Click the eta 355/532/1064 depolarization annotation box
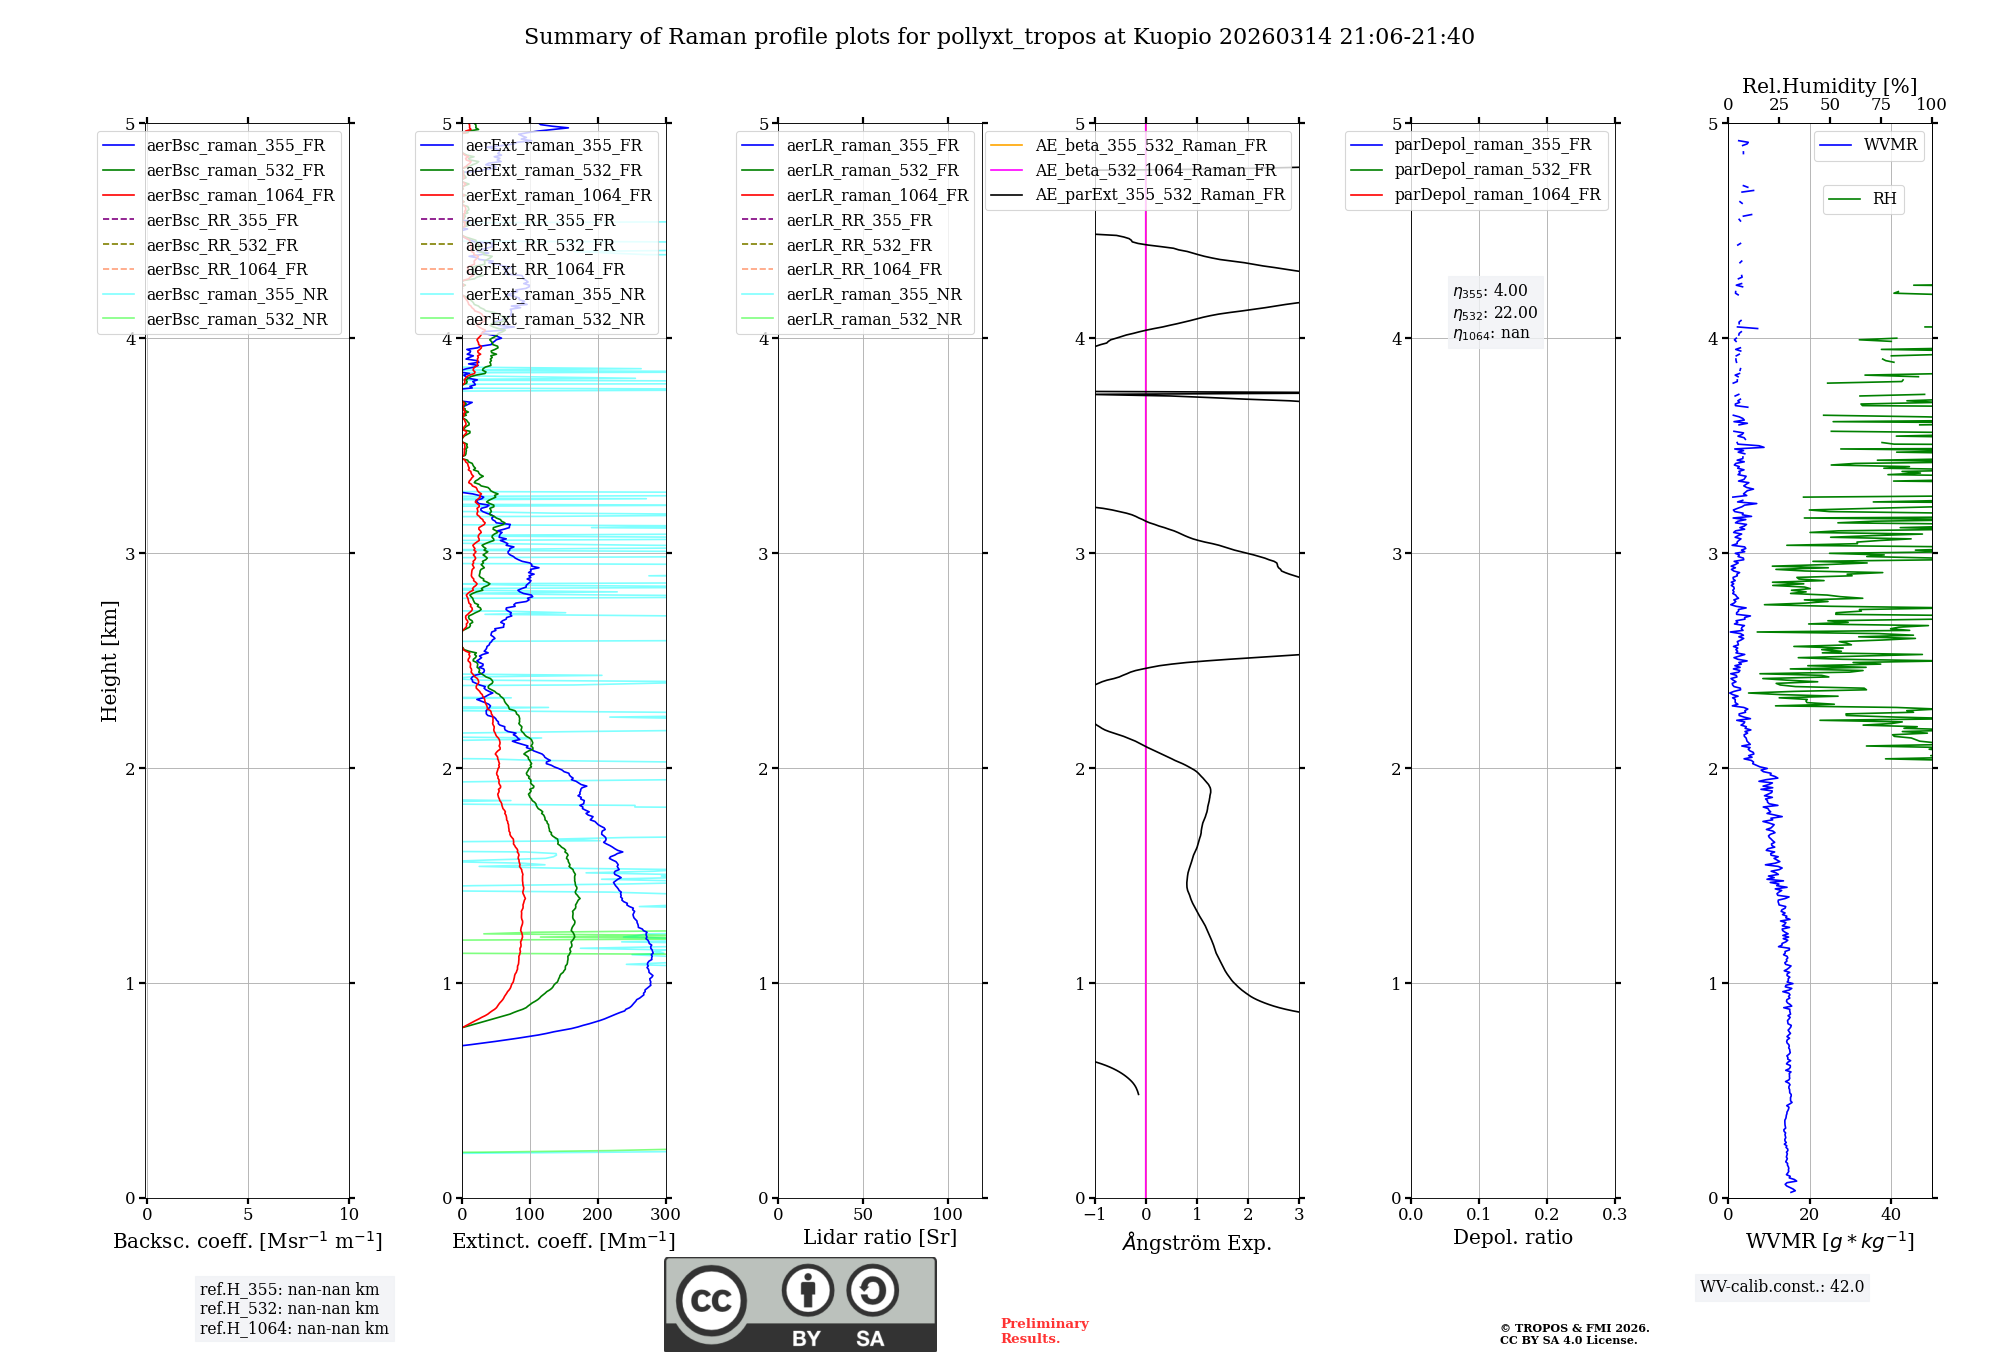 [x=1495, y=312]
